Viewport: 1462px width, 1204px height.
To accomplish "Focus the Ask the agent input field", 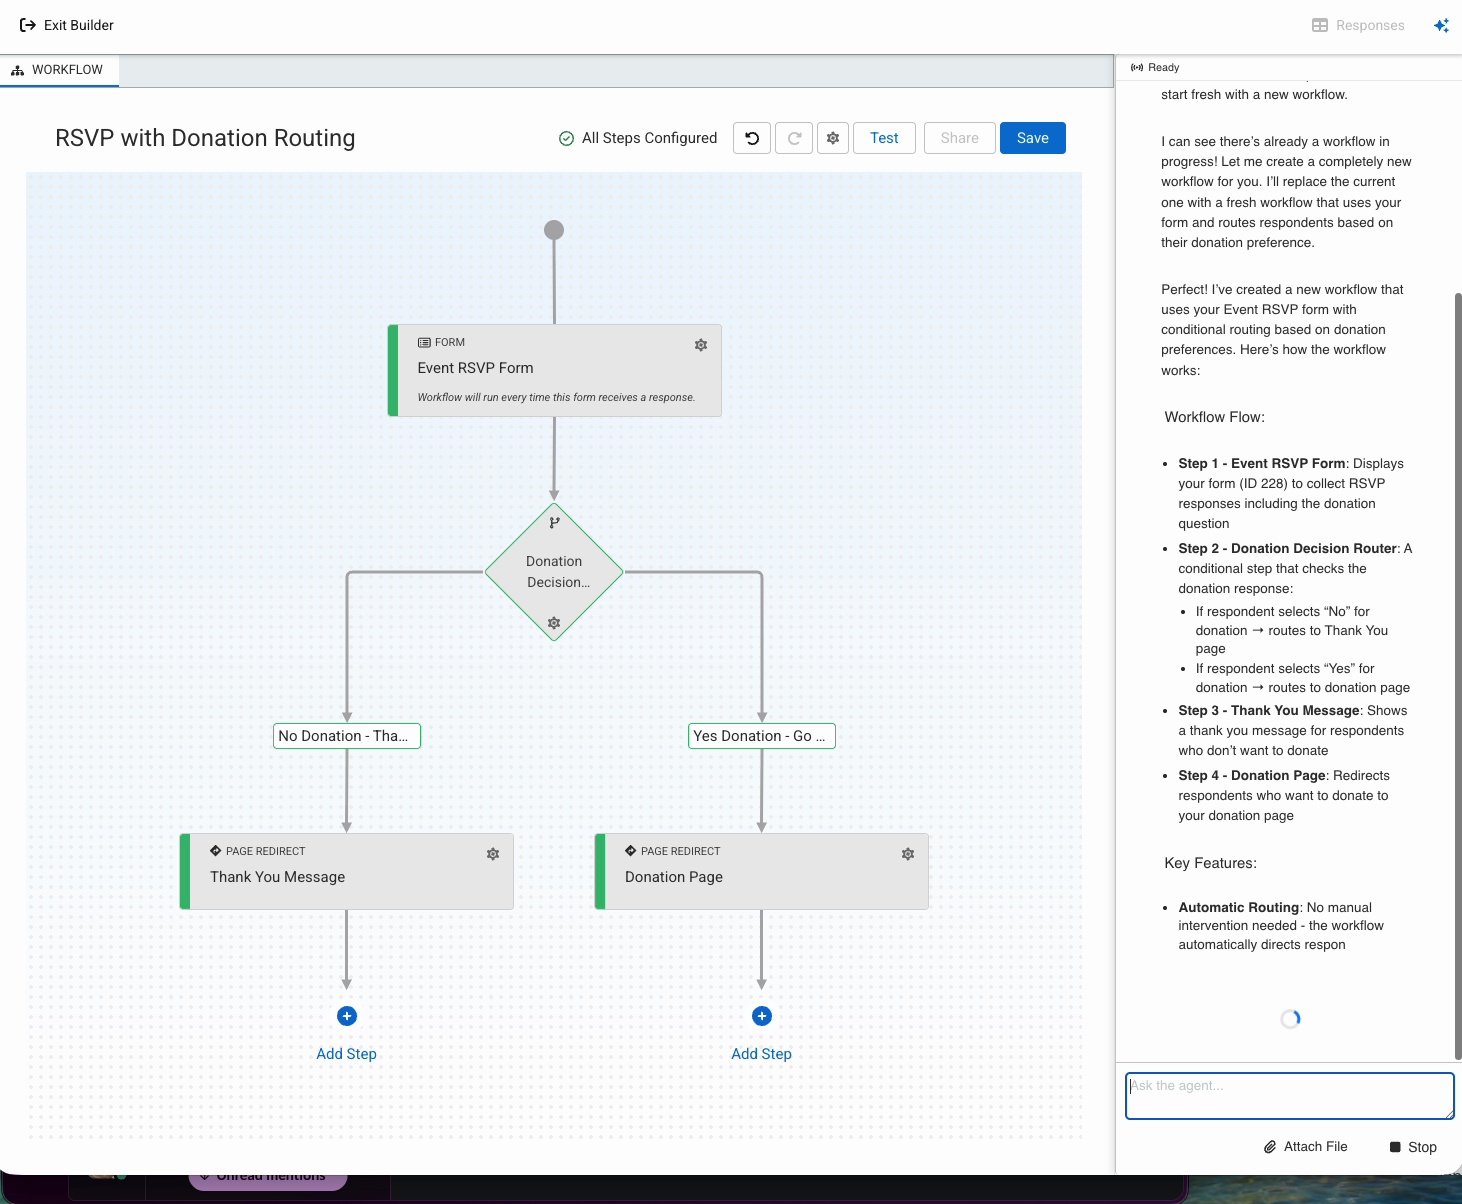I will coord(1289,1096).
